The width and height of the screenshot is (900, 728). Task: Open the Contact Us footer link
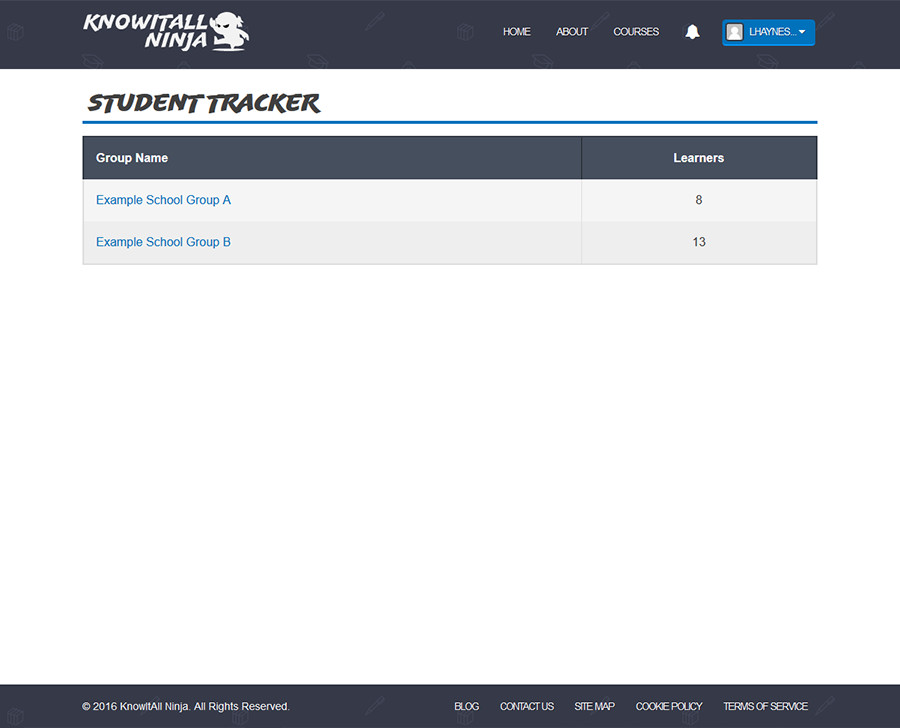(x=527, y=706)
